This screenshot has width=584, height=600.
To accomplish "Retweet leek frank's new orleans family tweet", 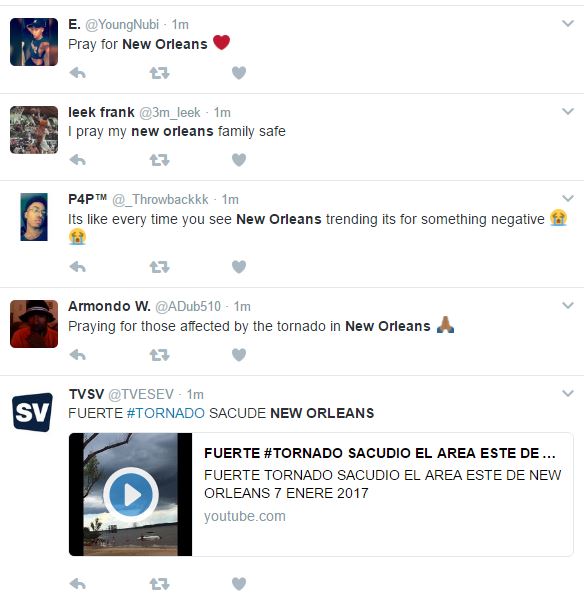I will click(159, 160).
